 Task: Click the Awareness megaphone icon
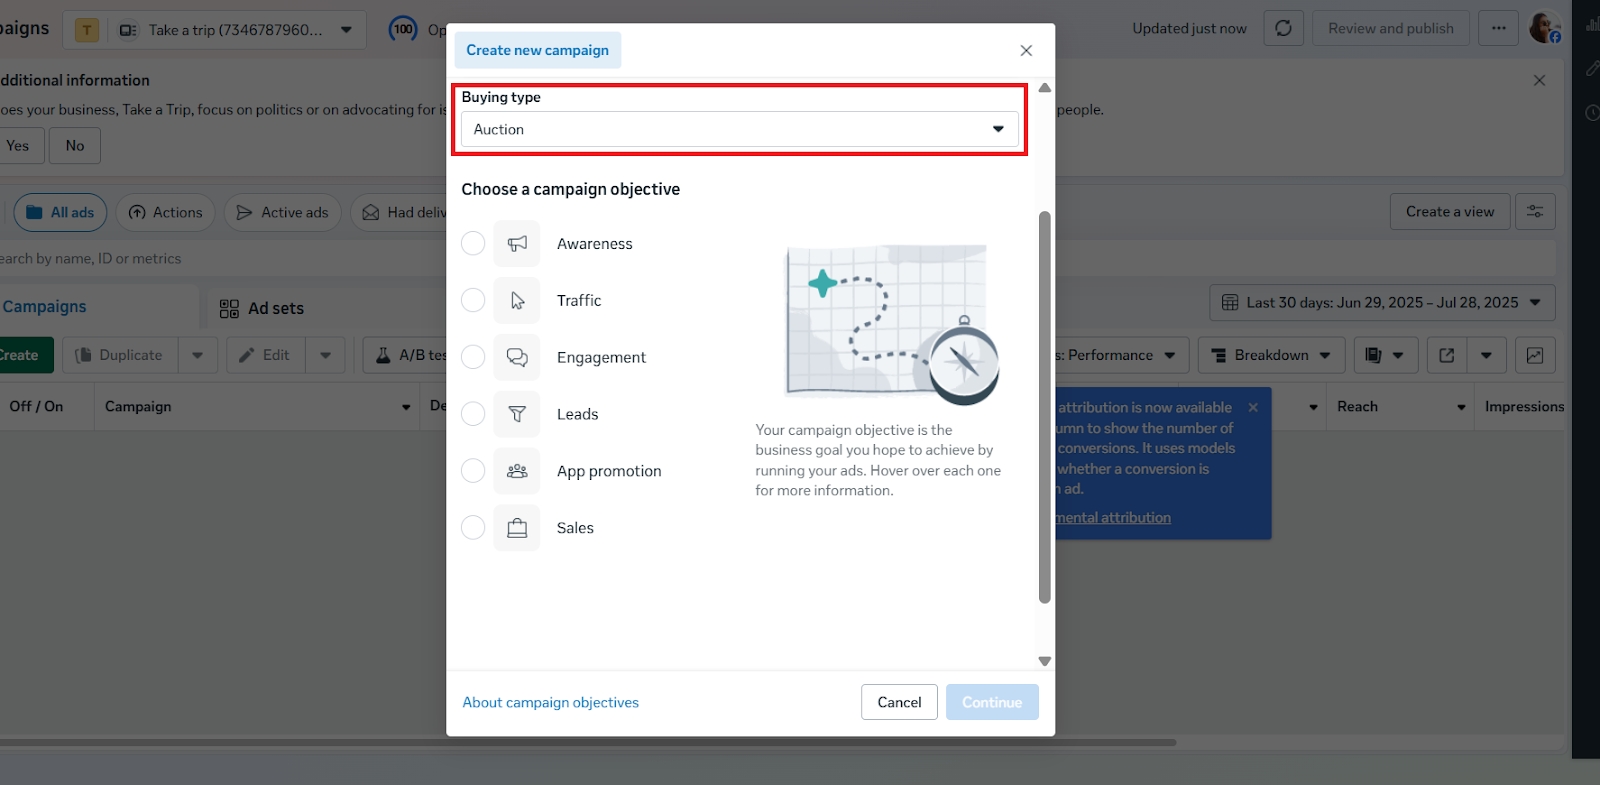coord(517,244)
